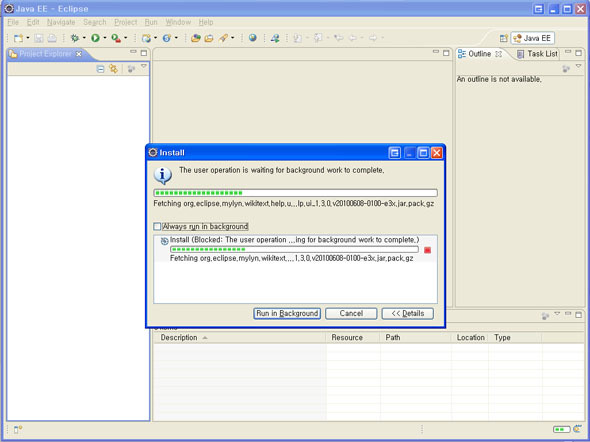The height and width of the screenshot is (442, 590).
Task: Click the Save toolbar icon
Action: click(38, 38)
